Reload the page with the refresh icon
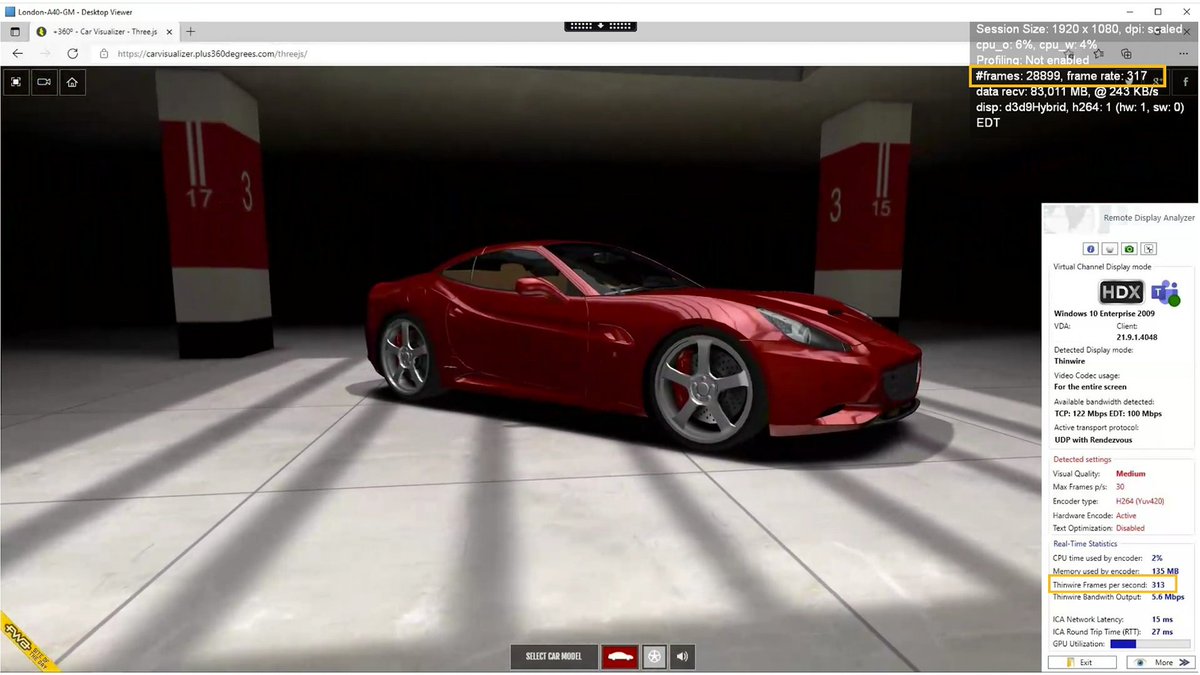Image resolution: width=1200 pixels, height=675 pixels. click(x=72, y=53)
